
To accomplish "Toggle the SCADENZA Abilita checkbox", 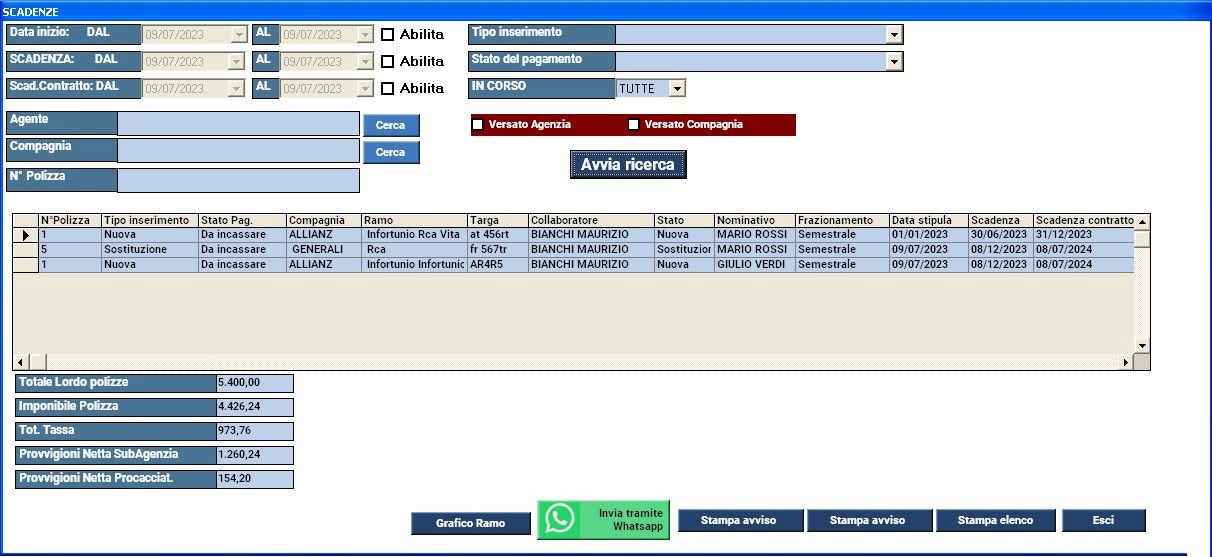I will 388,61.
